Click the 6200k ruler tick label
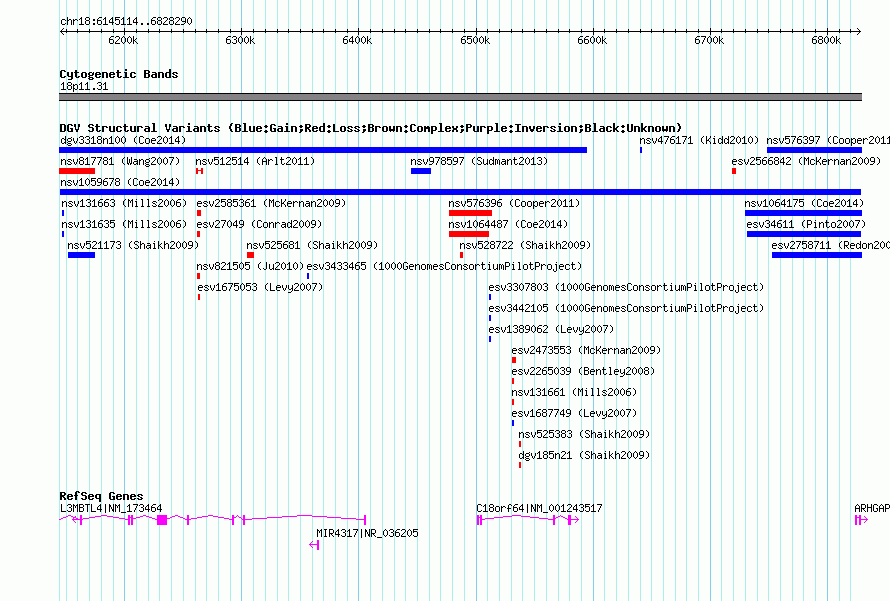Screen dimensions: 890x601 [123, 40]
